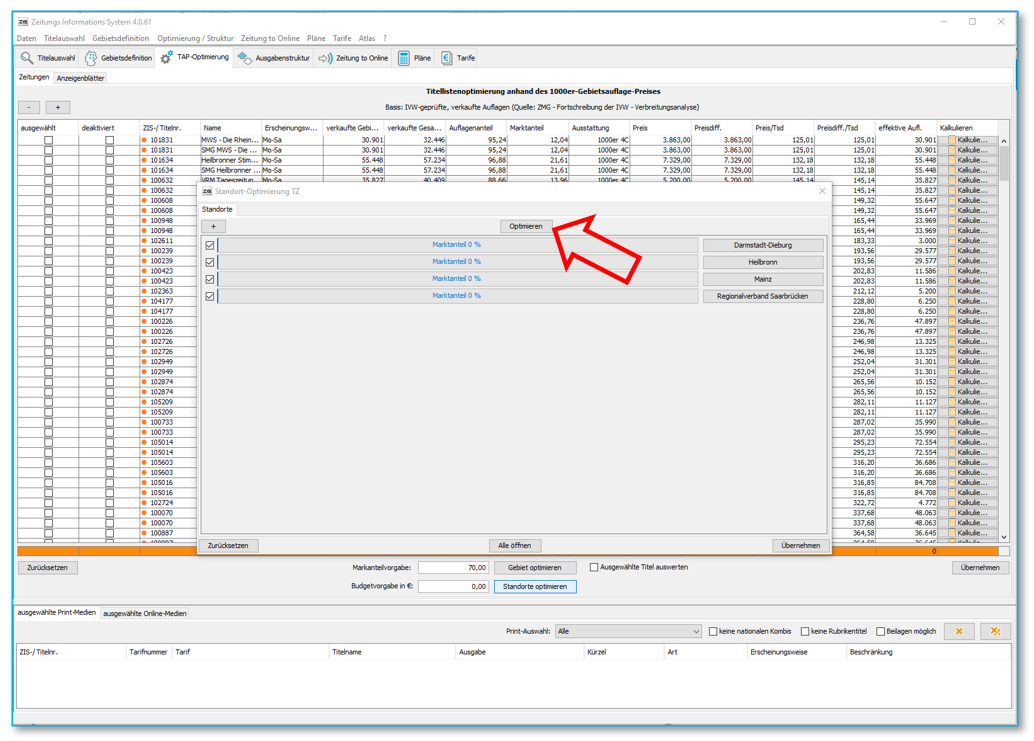The height and width of the screenshot is (741, 1034).
Task: Click the 'Alle öffnen' button
Action: coord(515,546)
